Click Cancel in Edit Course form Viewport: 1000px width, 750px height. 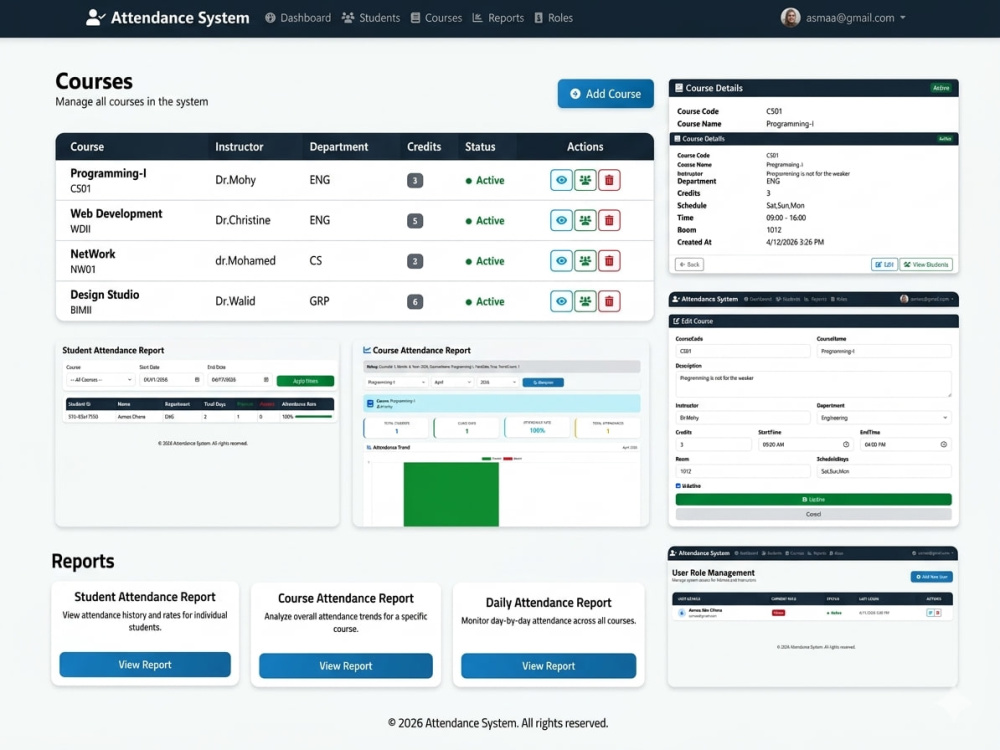[x=813, y=514]
